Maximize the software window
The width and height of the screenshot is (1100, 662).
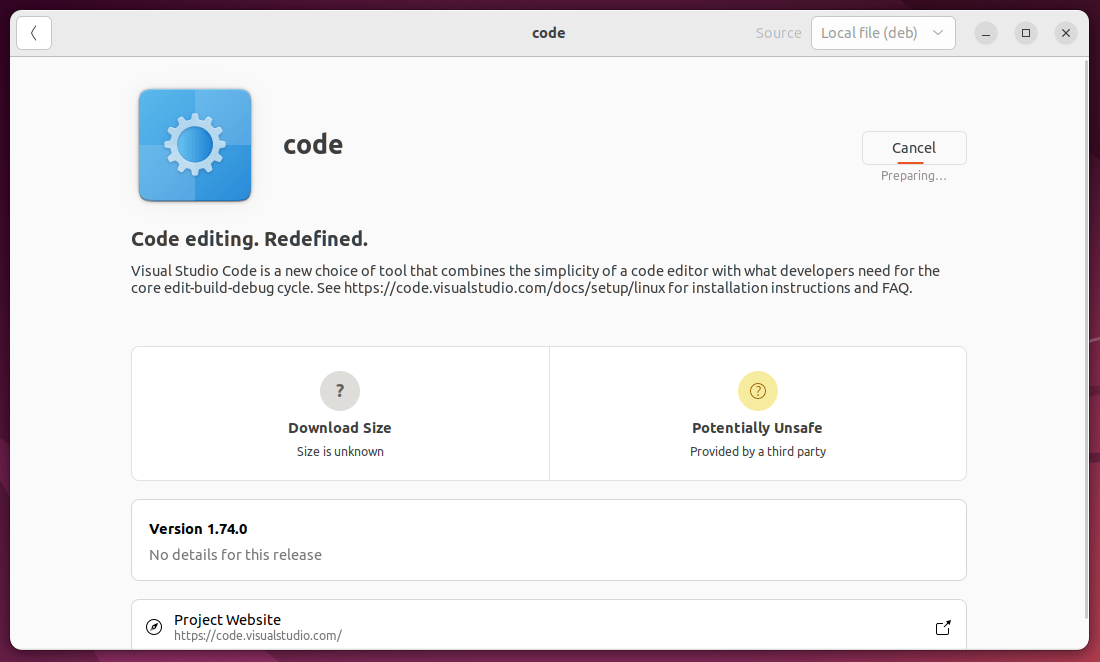coord(1025,33)
